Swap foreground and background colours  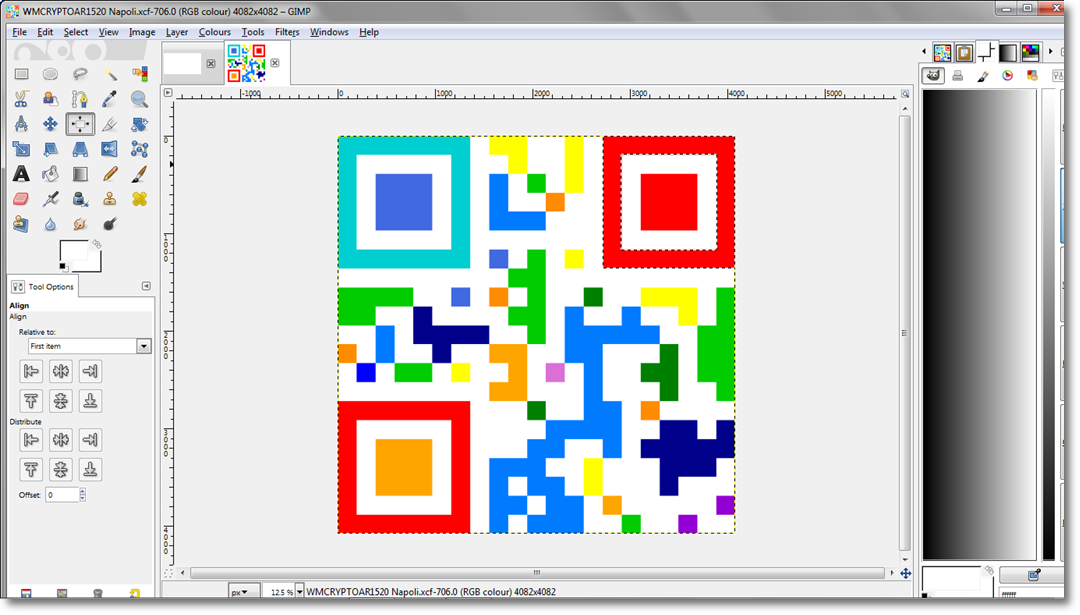coord(96,244)
